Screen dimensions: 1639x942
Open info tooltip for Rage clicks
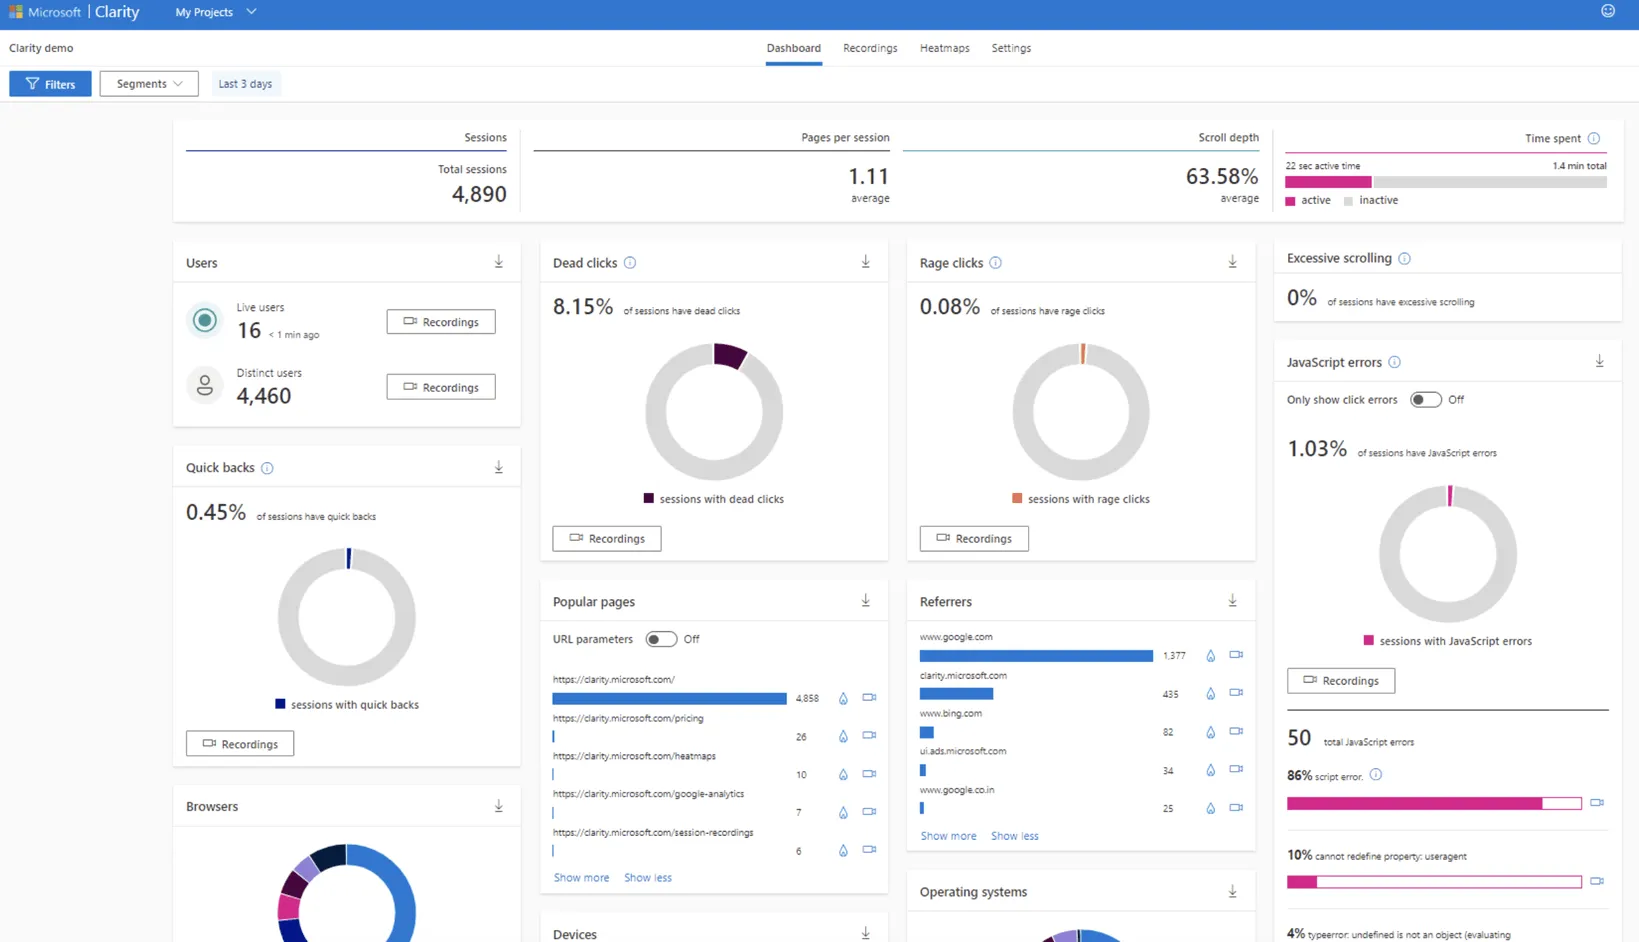[x=996, y=263]
